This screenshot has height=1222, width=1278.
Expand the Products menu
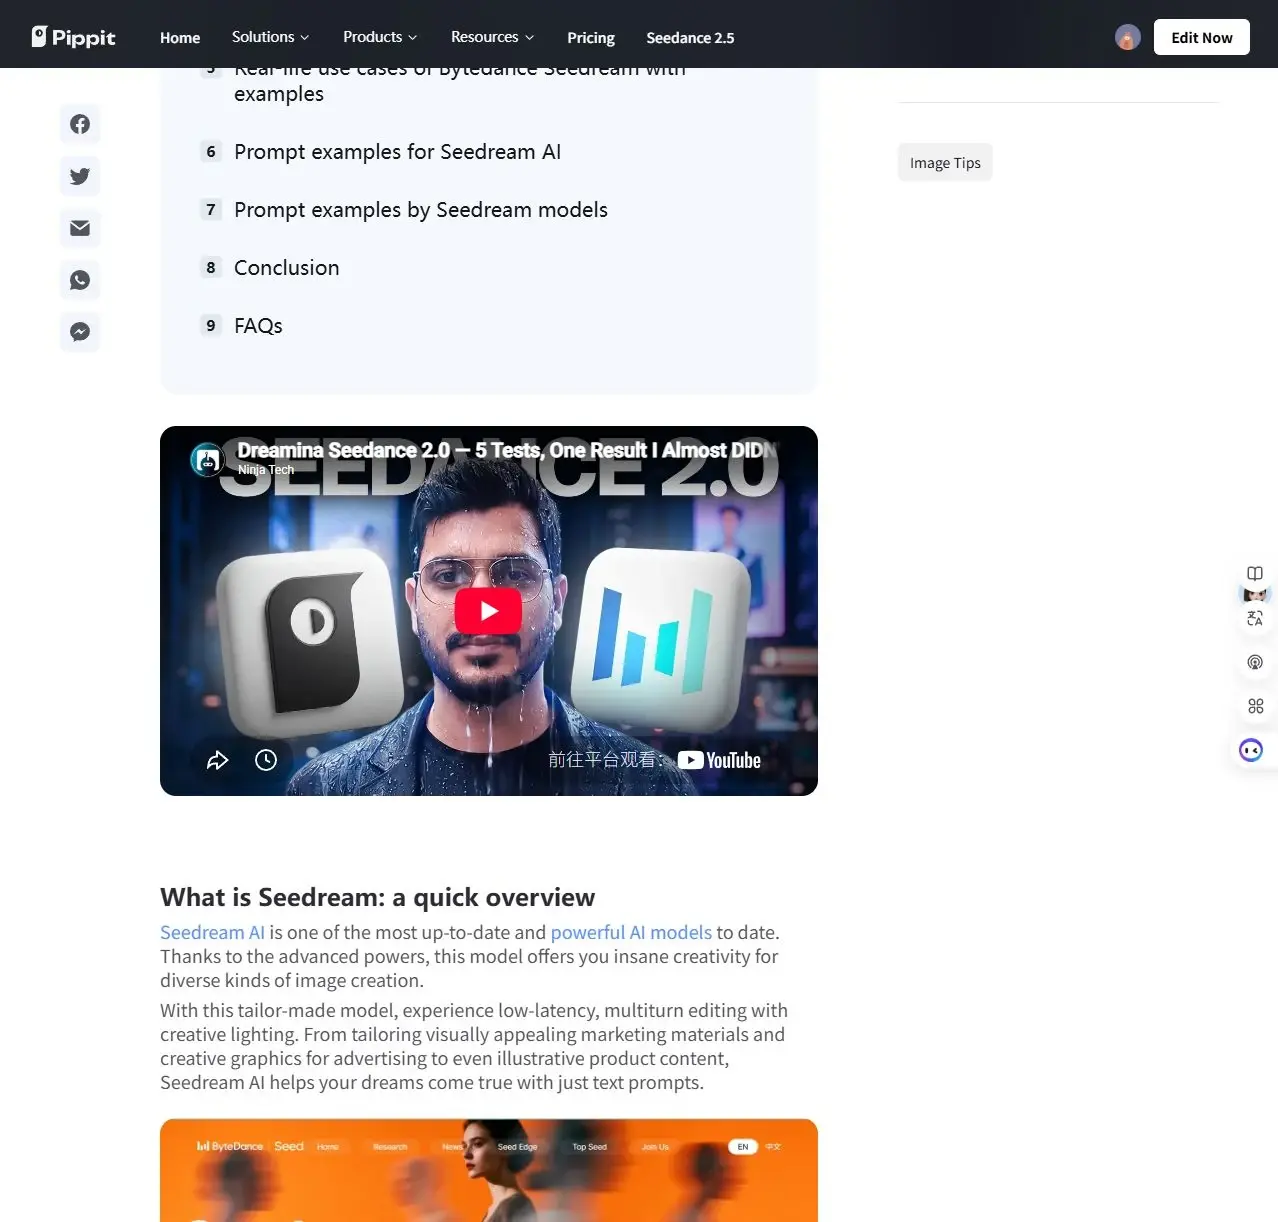click(380, 37)
